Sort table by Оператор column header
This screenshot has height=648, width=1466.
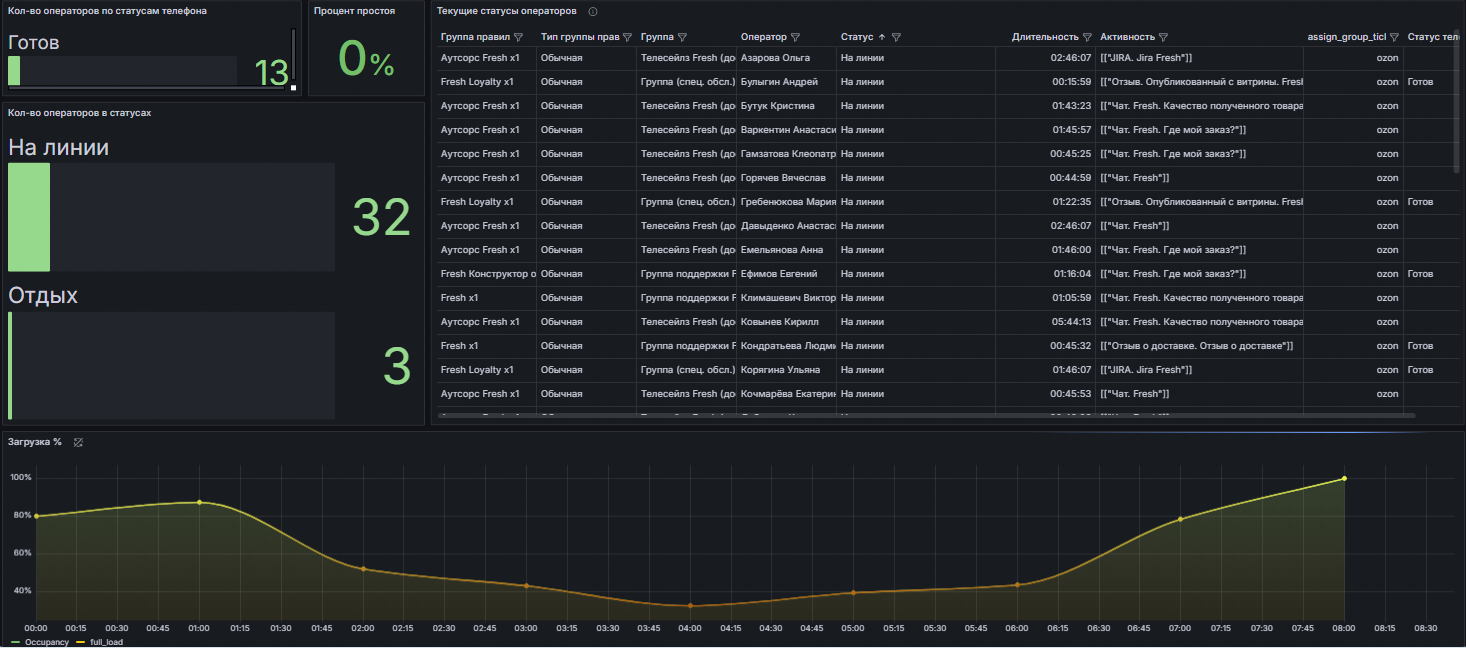[763, 37]
